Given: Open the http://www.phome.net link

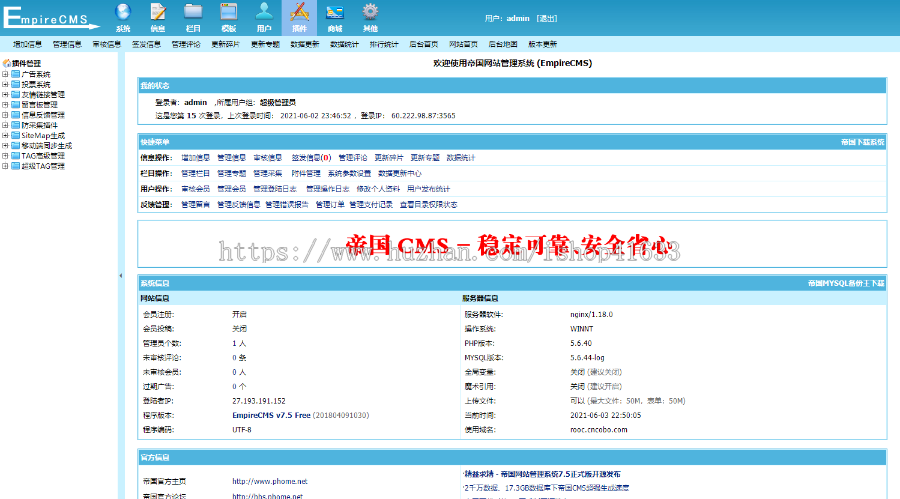Looking at the screenshot, I should point(270,481).
